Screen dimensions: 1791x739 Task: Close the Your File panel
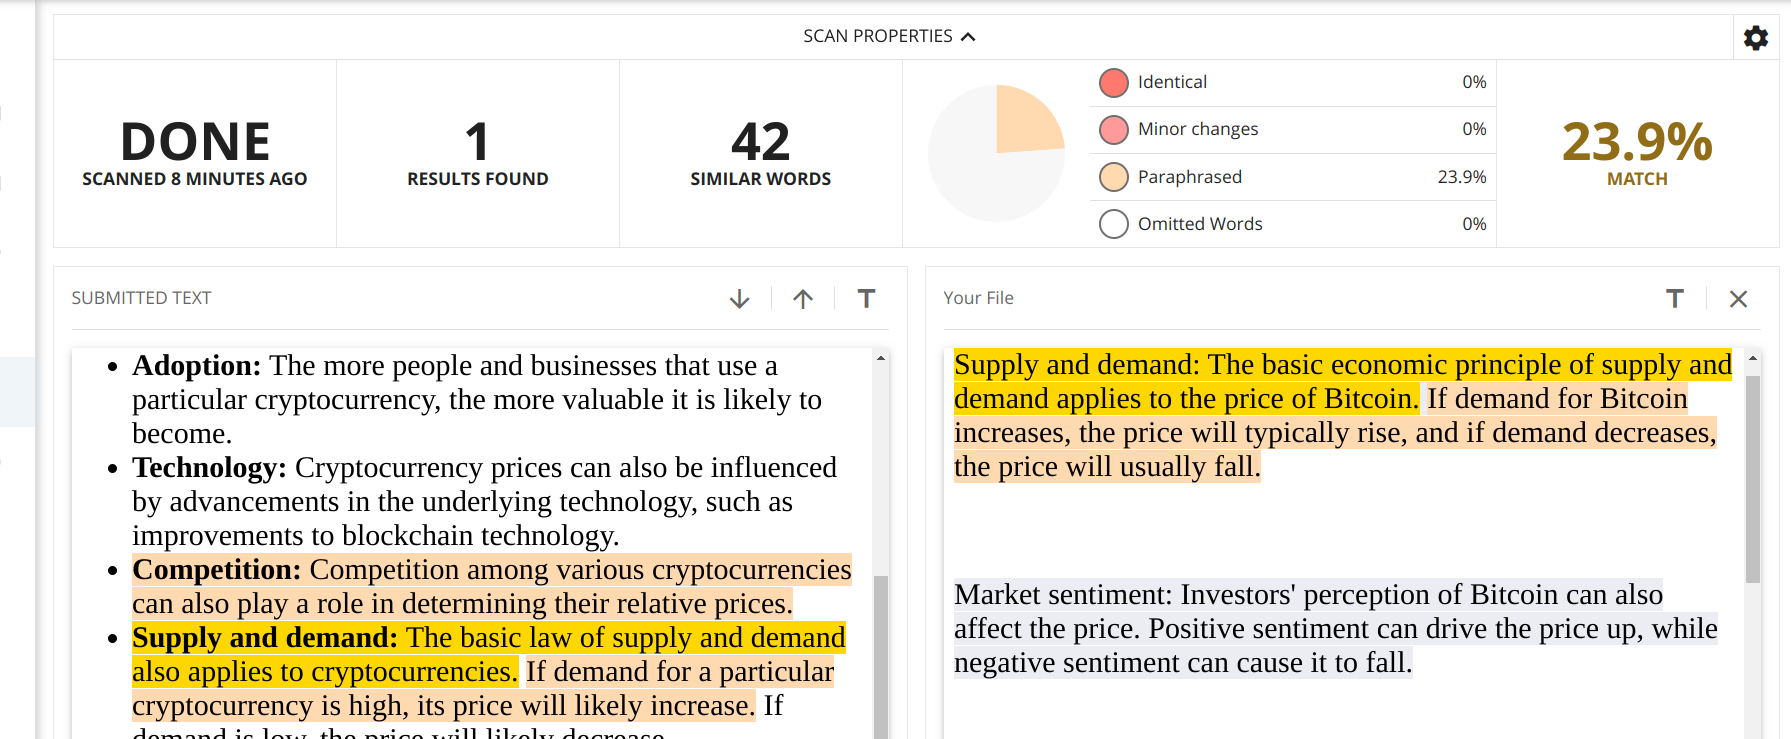(x=1738, y=298)
